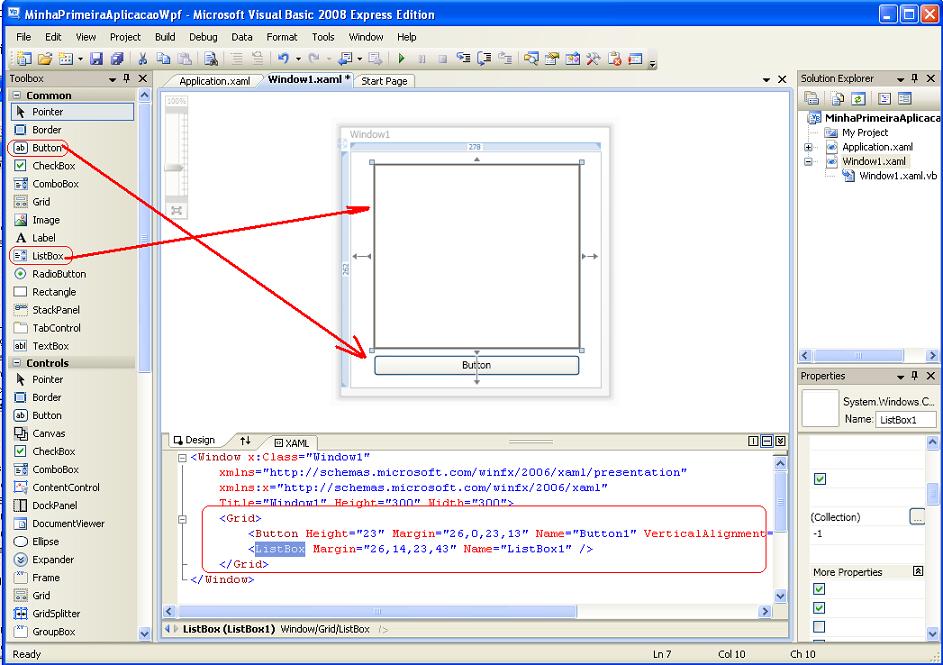Screen dimensions: 943x665
Task: Open the Toolbox panel window-position dropdown
Action: [x=112, y=79]
